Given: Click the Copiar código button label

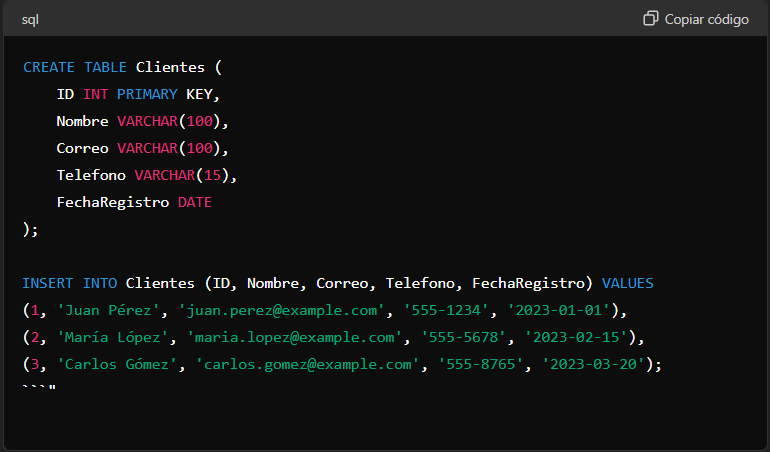Looking at the screenshot, I should pyautogui.click(x=707, y=19).
